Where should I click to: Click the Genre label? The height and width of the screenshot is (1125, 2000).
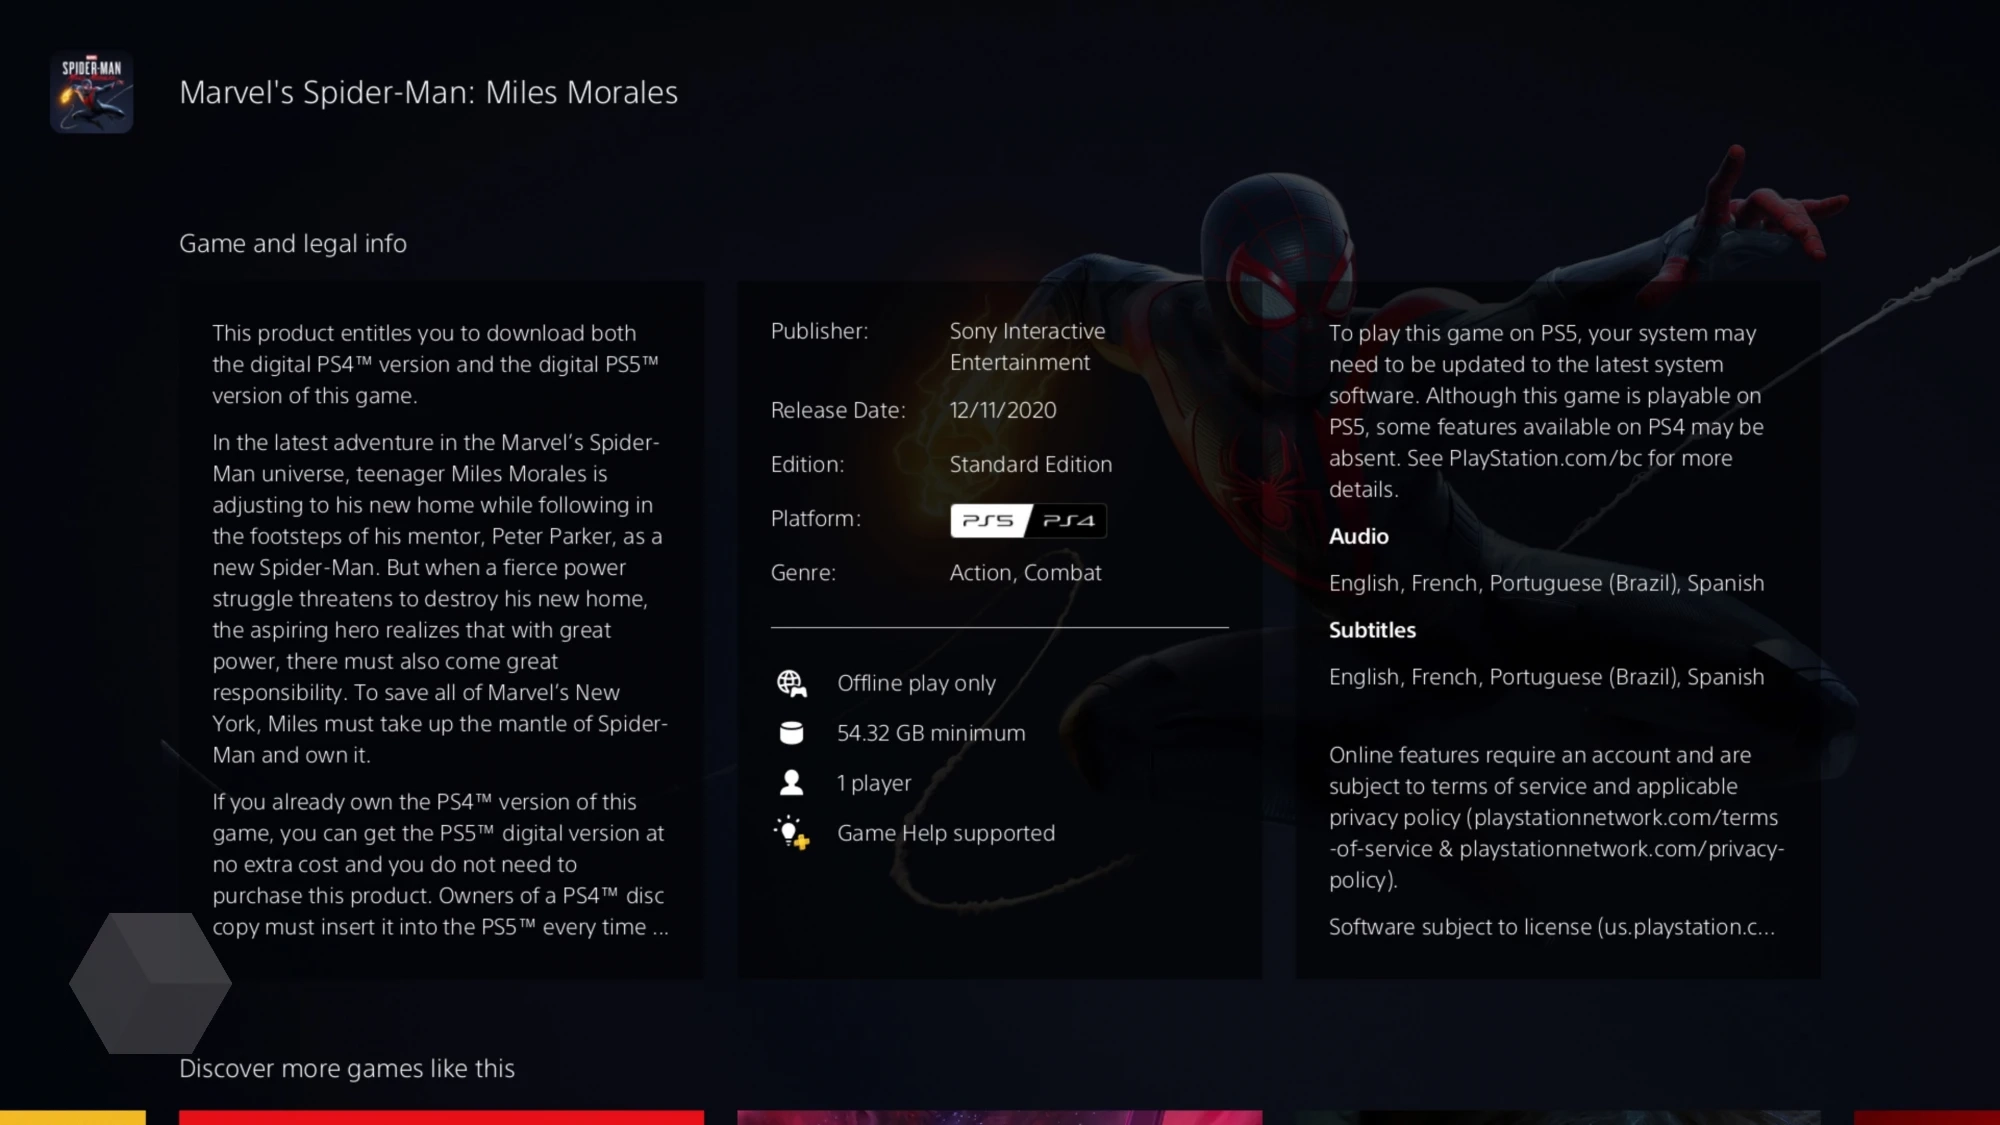pos(803,572)
